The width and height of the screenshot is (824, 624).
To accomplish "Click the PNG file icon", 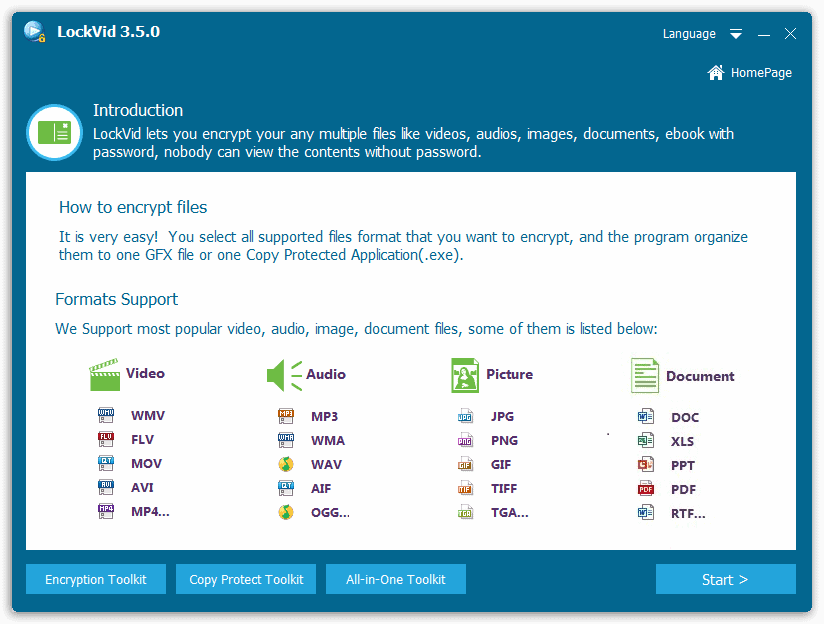I will [465, 440].
